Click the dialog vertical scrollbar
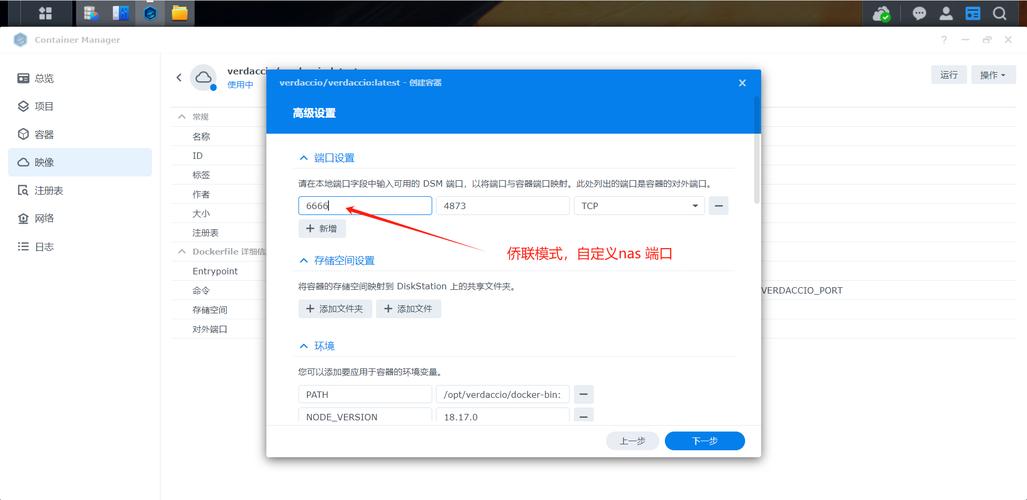 click(757, 149)
